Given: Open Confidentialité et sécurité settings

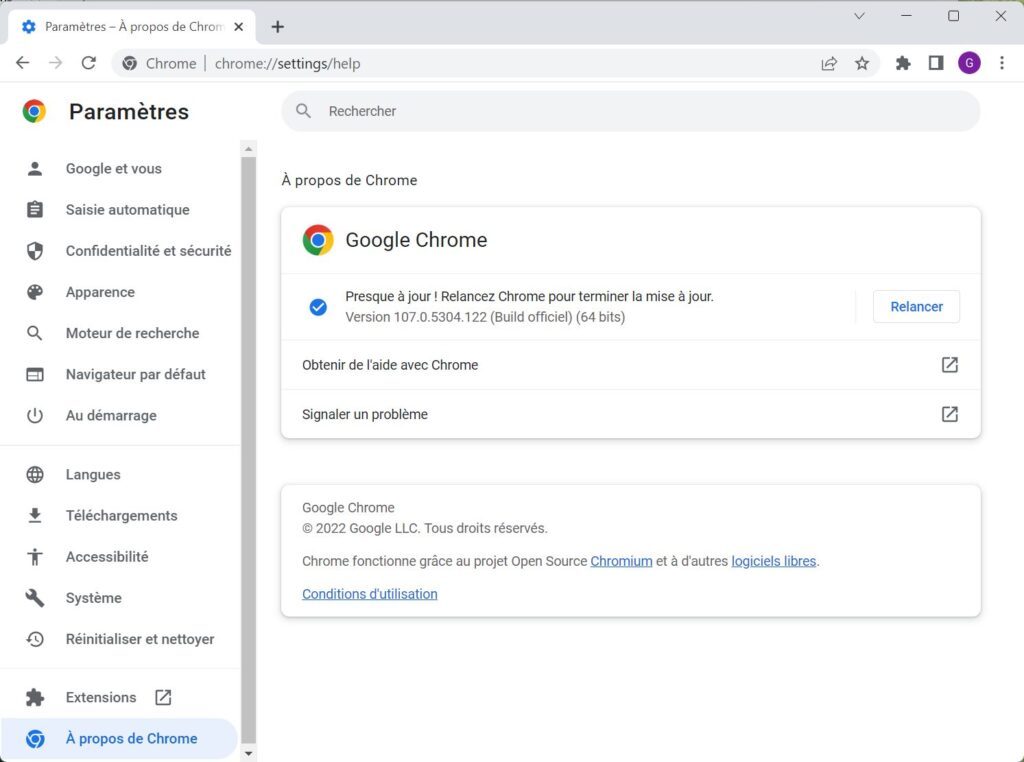Looking at the screenshot, I should click(120, 251).
